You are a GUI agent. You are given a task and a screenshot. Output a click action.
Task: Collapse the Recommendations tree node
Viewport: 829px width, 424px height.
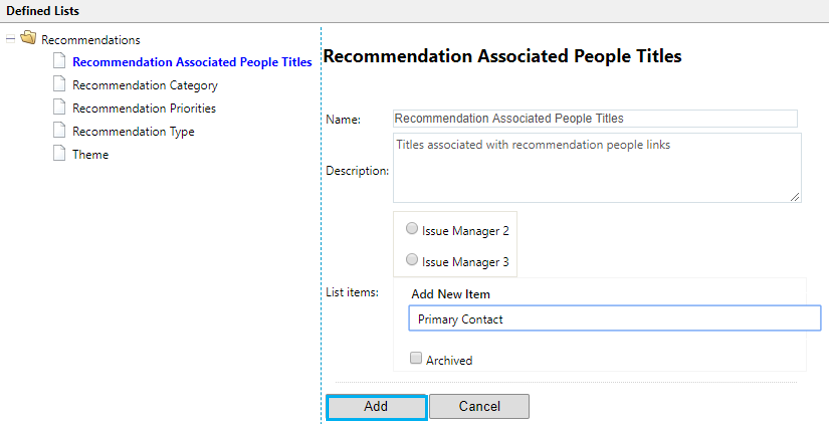[x=11, y=39]
